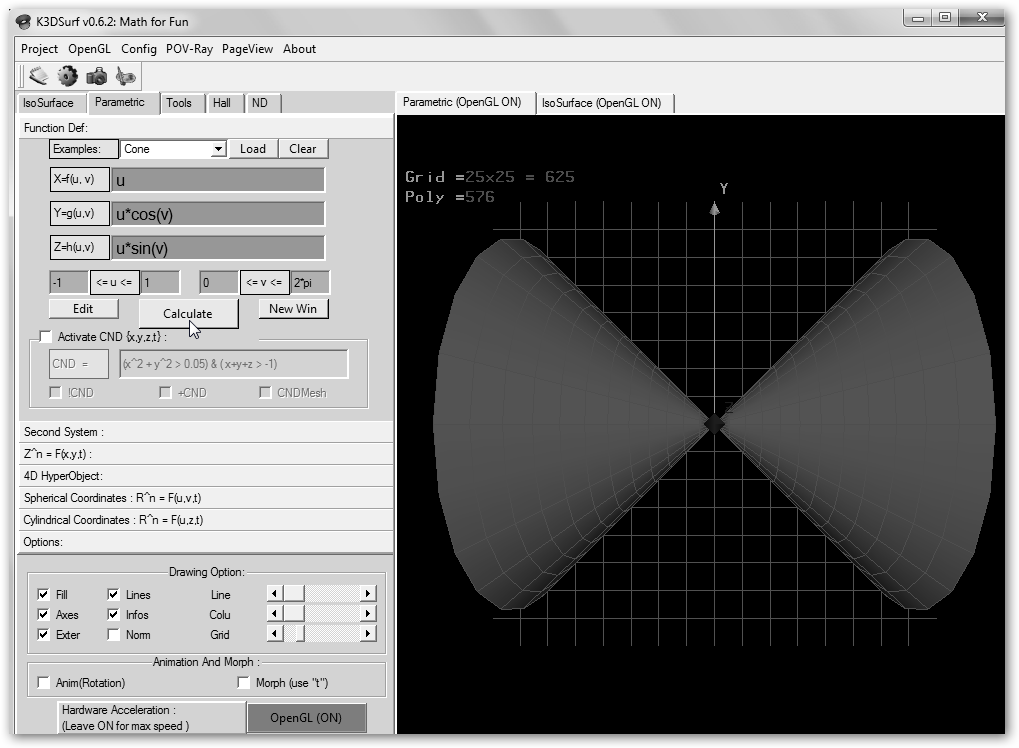Viewport: 1019px width, 748px height.
Task: Click the notepad icon in the toolbar
Action: point(38,76)
